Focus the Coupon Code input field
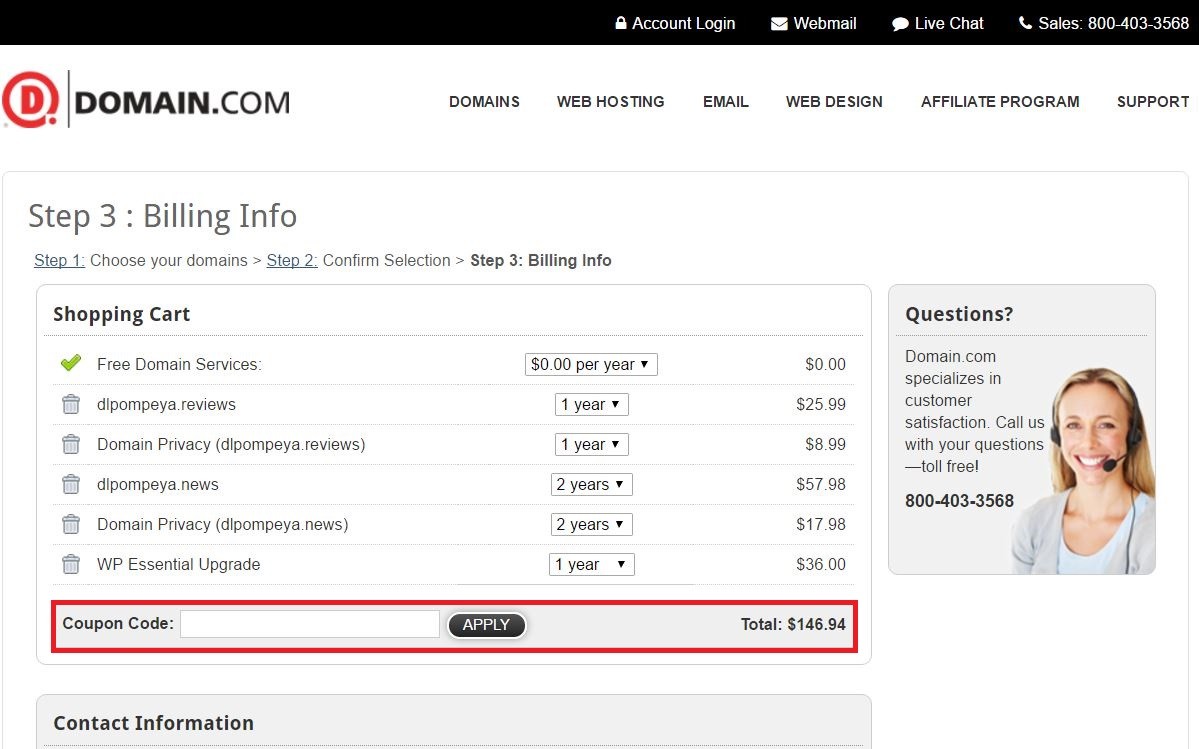The width and height of the screenshot is (1199, 749). point(309,624)
